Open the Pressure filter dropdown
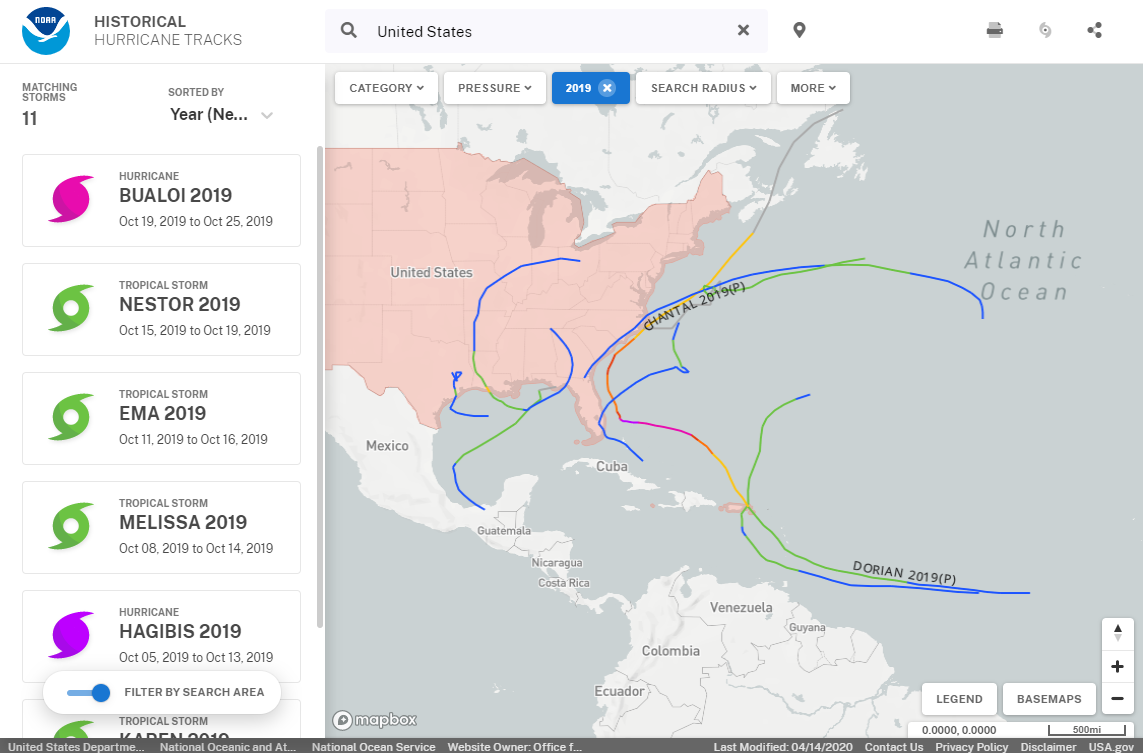 click(495, 88)
